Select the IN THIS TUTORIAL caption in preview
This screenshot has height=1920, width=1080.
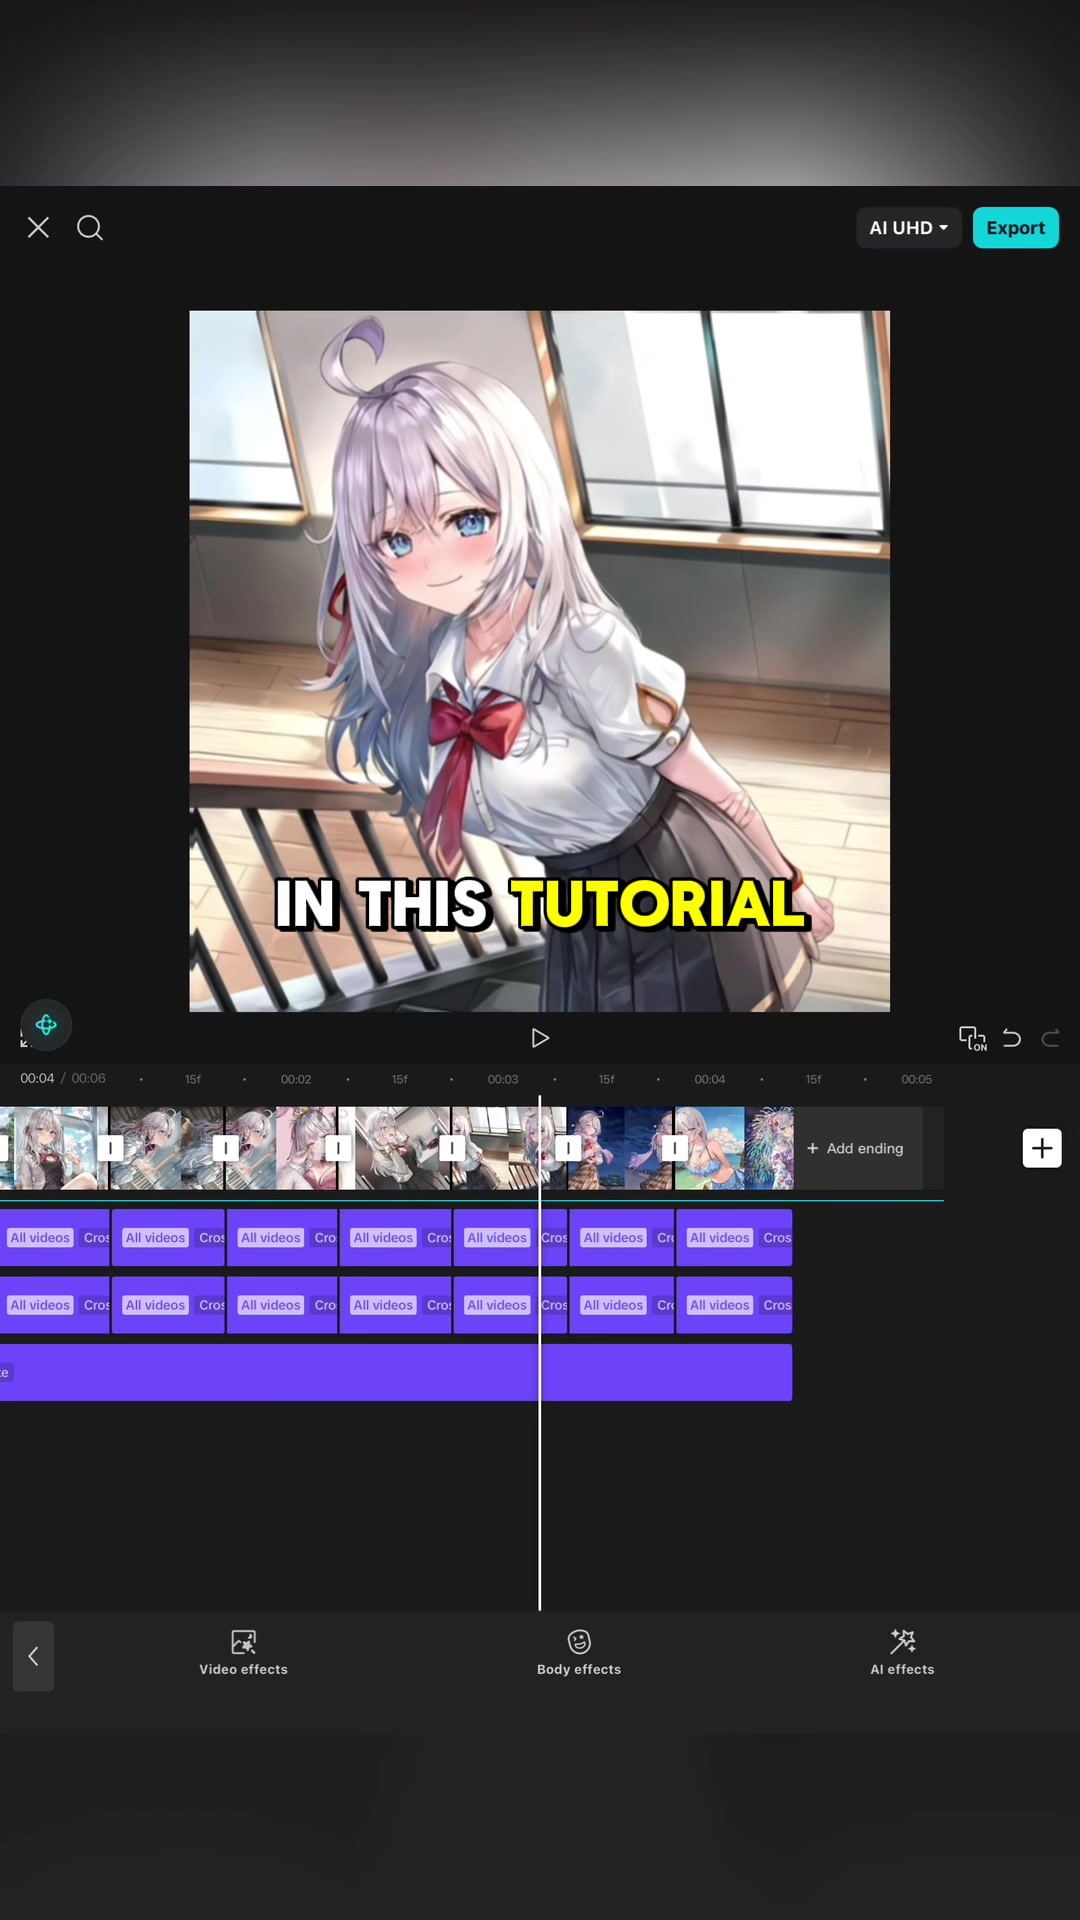click(x=540, y=904)
